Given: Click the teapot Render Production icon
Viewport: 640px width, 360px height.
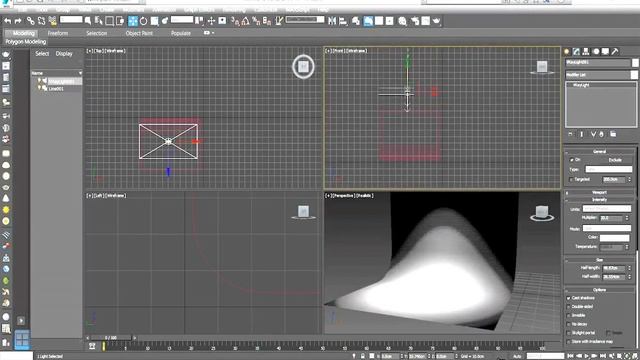Looking at the screenshot, I should [x=436, y=21].
